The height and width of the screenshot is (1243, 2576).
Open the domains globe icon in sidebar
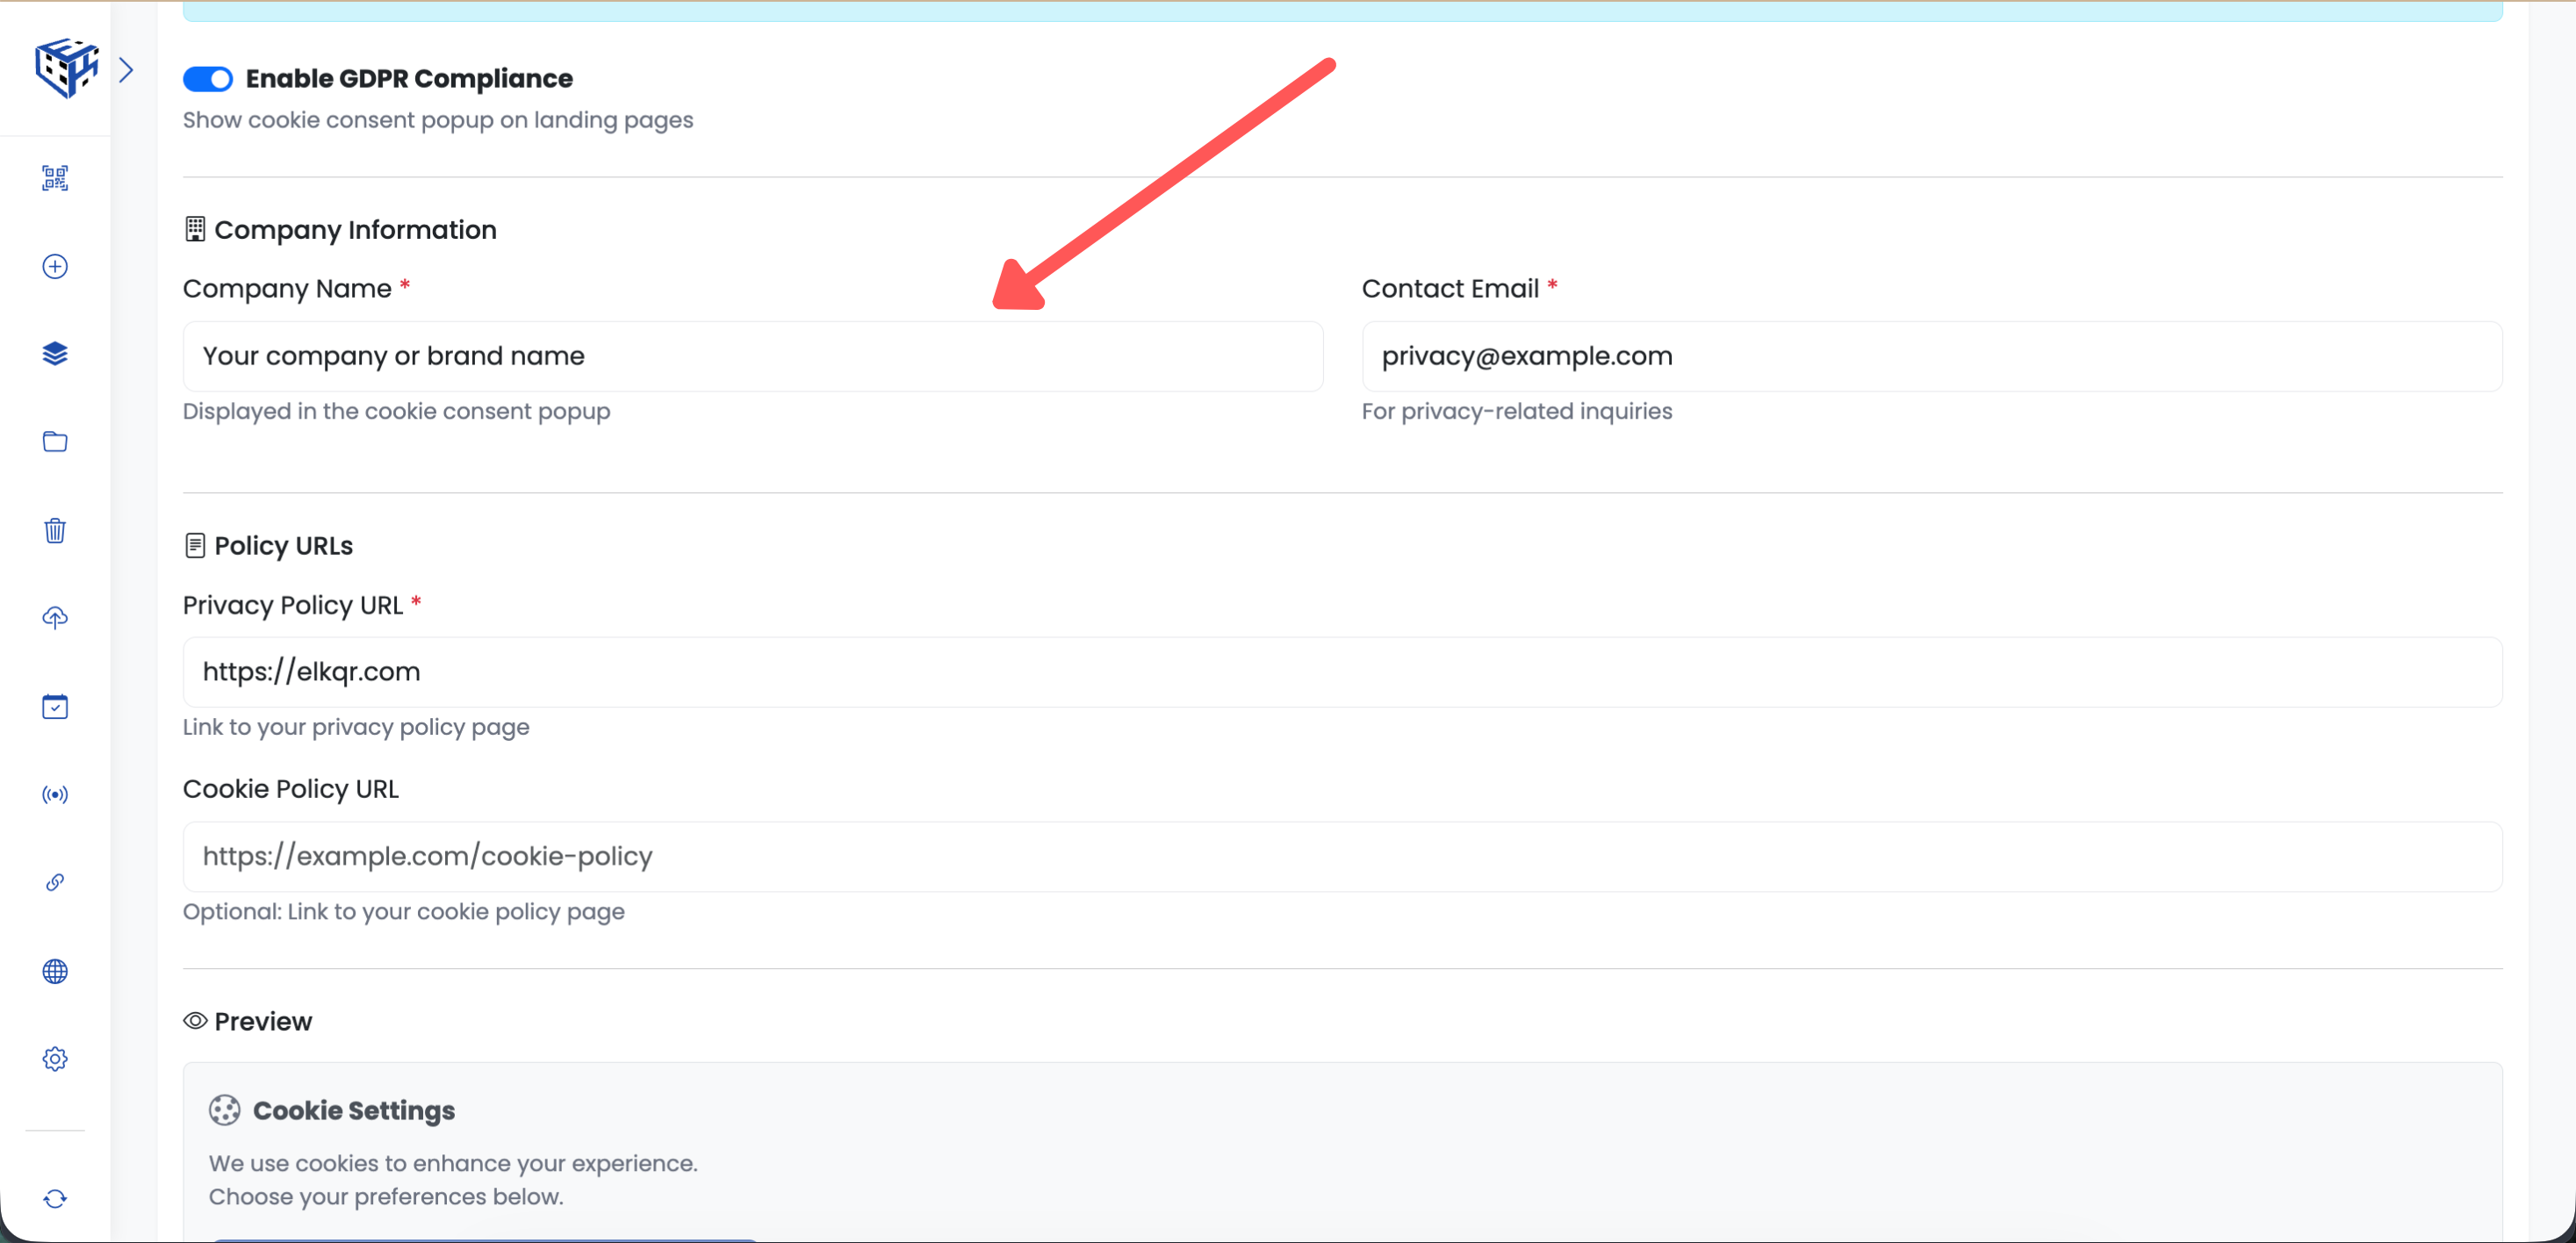coord(55,971)
